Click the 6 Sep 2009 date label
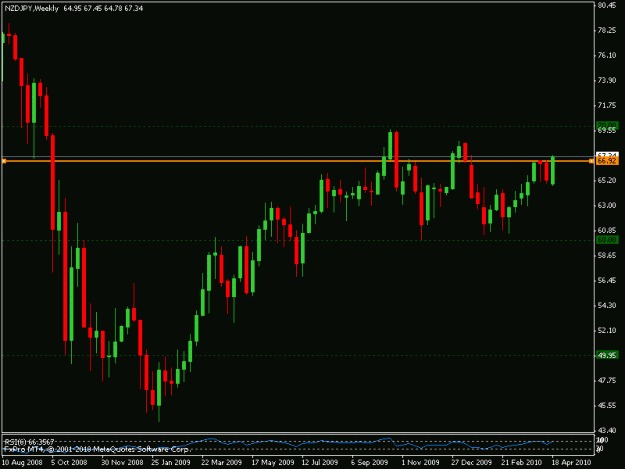This screenshot has height=469, width=625. click(x=369, y=463)
